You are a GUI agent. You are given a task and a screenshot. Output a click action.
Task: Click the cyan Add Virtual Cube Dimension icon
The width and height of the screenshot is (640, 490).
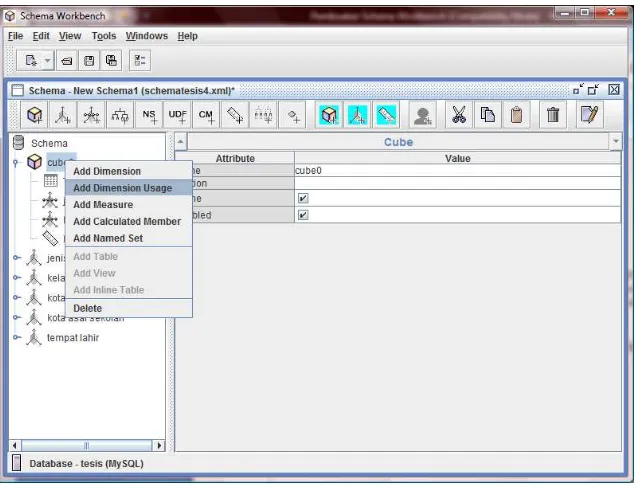coord(358,115)
